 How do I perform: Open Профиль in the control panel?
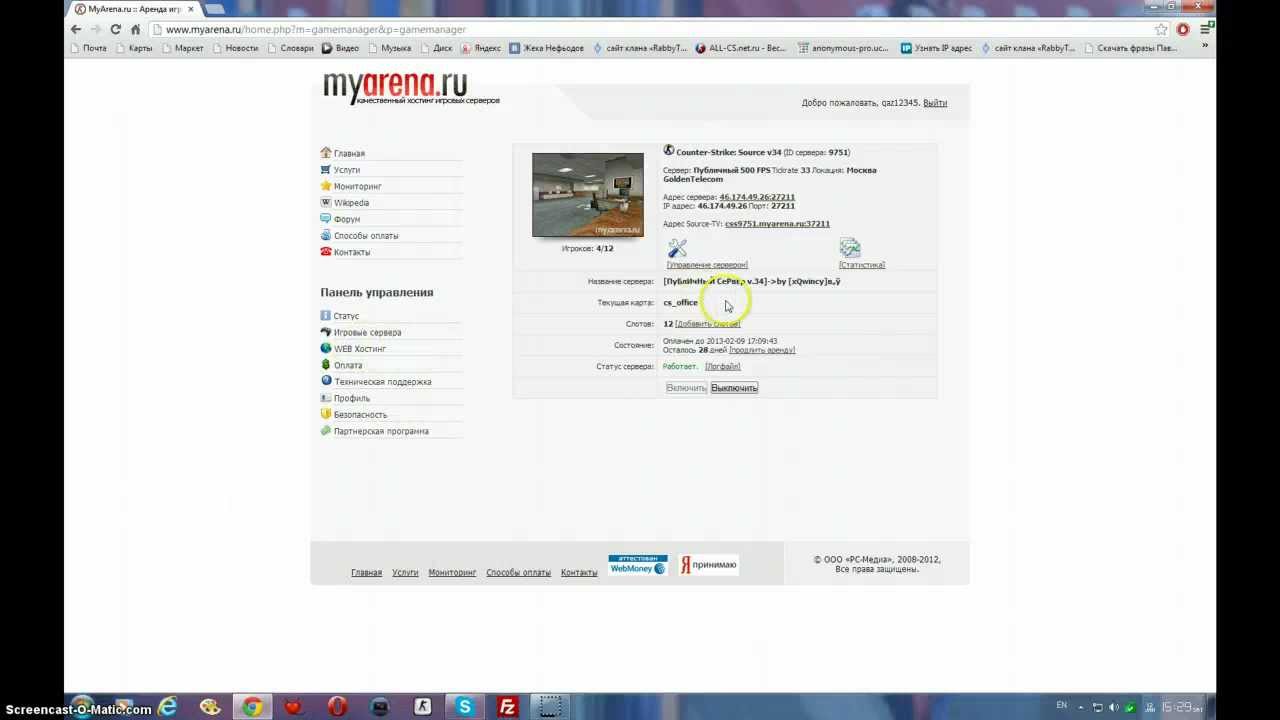point(352,398)
